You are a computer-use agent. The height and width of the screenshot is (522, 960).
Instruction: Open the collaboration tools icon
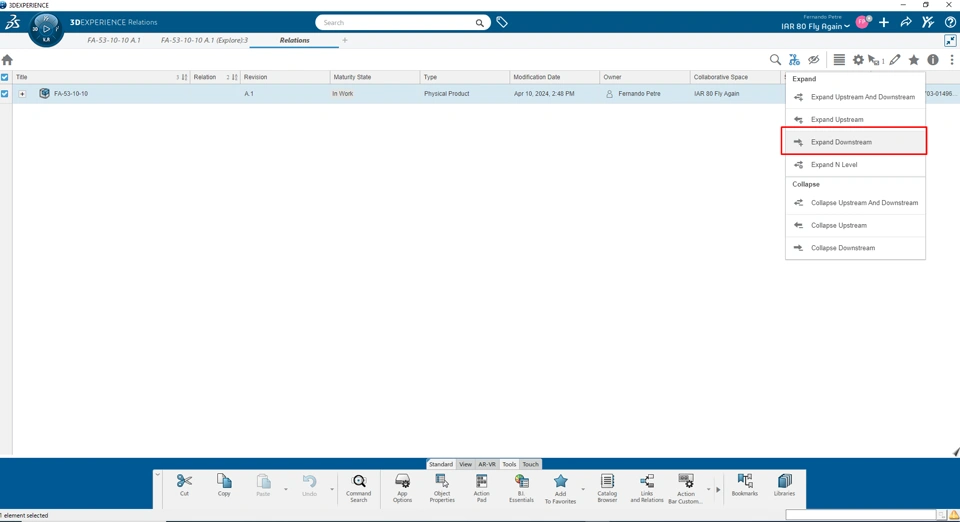pyautogui.click(x=928, y=23)
